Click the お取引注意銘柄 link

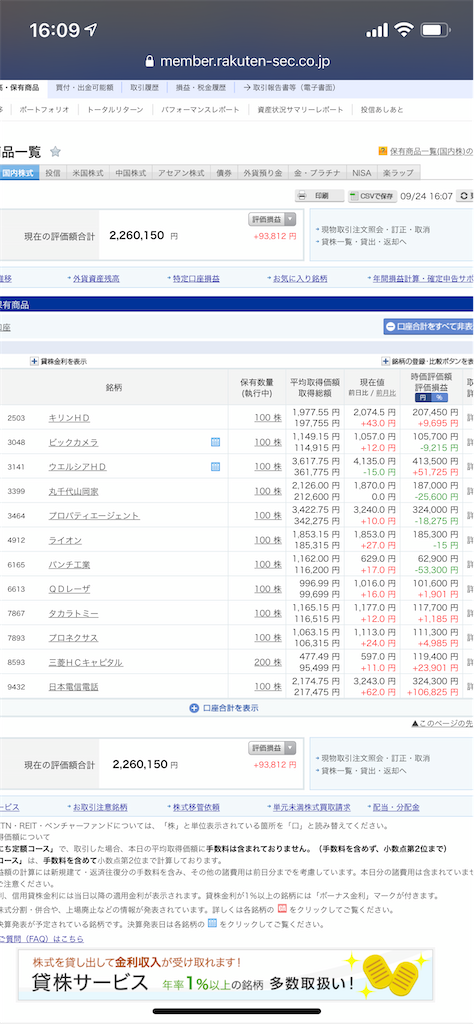(100, 807)
